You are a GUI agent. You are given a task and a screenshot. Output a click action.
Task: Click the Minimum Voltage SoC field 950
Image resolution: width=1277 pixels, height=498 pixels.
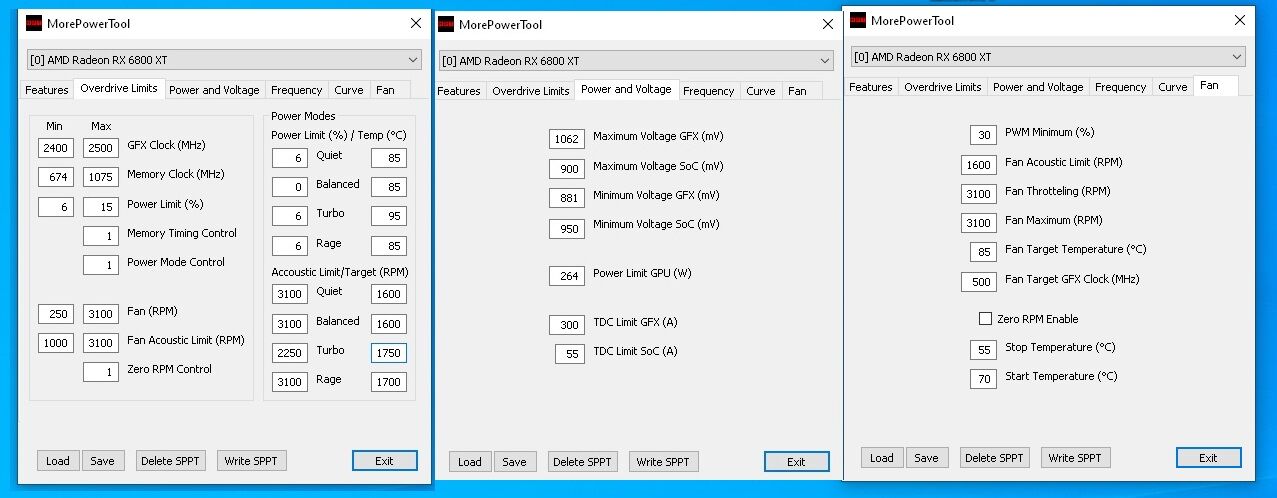click(x=567, y=228)
